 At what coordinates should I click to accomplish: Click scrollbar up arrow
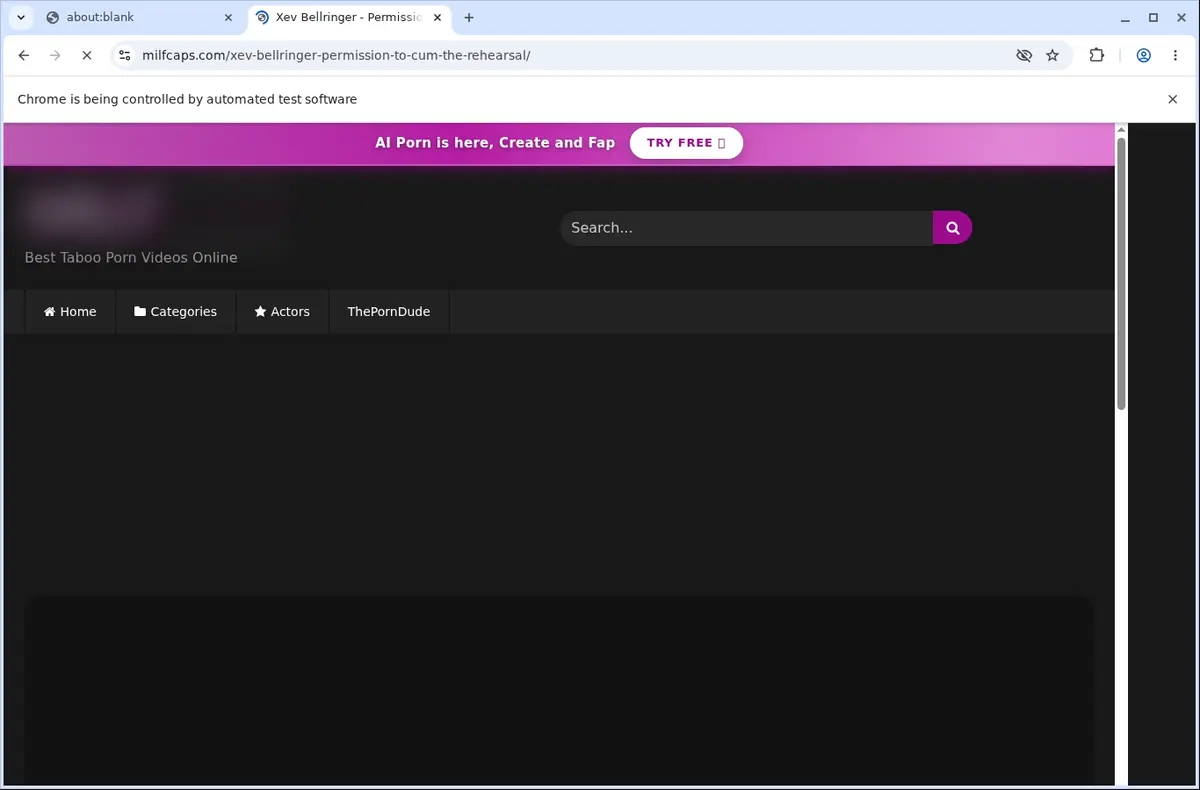[x=1121, y=129]
